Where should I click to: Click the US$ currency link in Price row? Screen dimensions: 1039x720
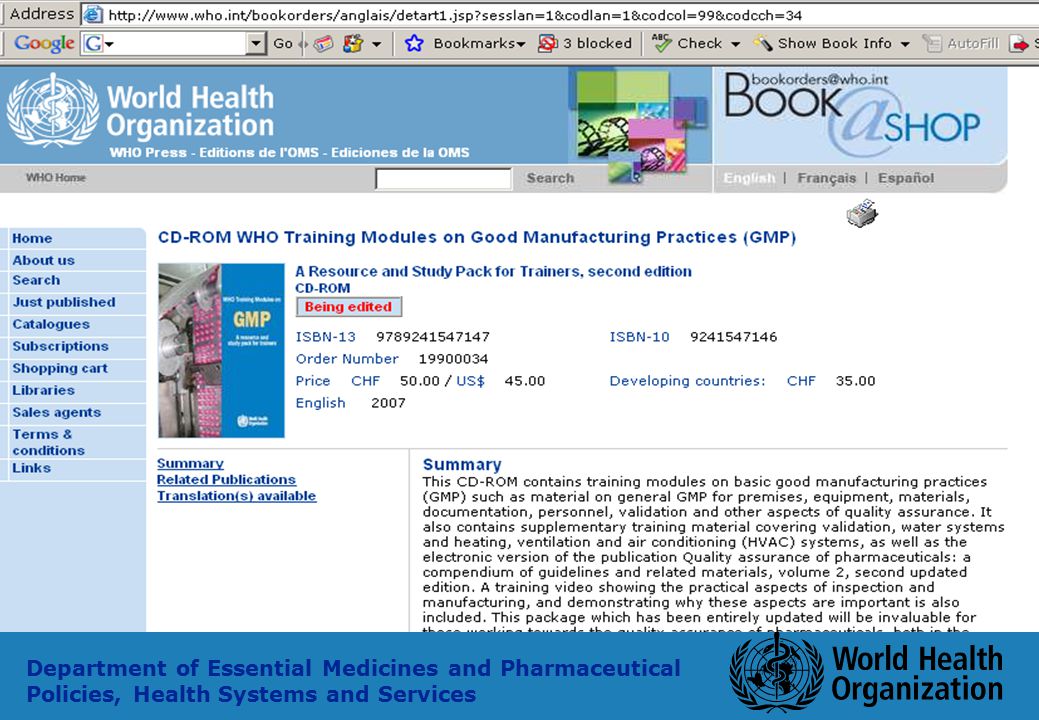[x=470, y=381]
